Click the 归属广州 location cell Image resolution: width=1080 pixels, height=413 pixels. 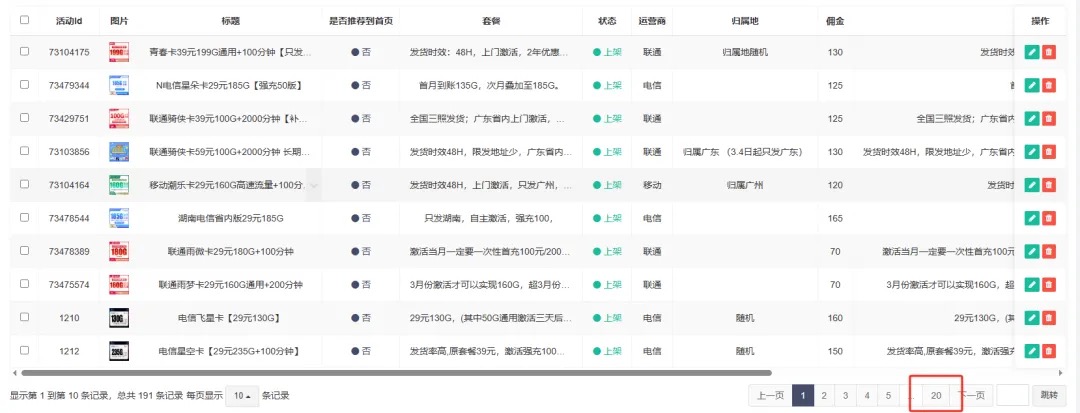coord(745,184)
